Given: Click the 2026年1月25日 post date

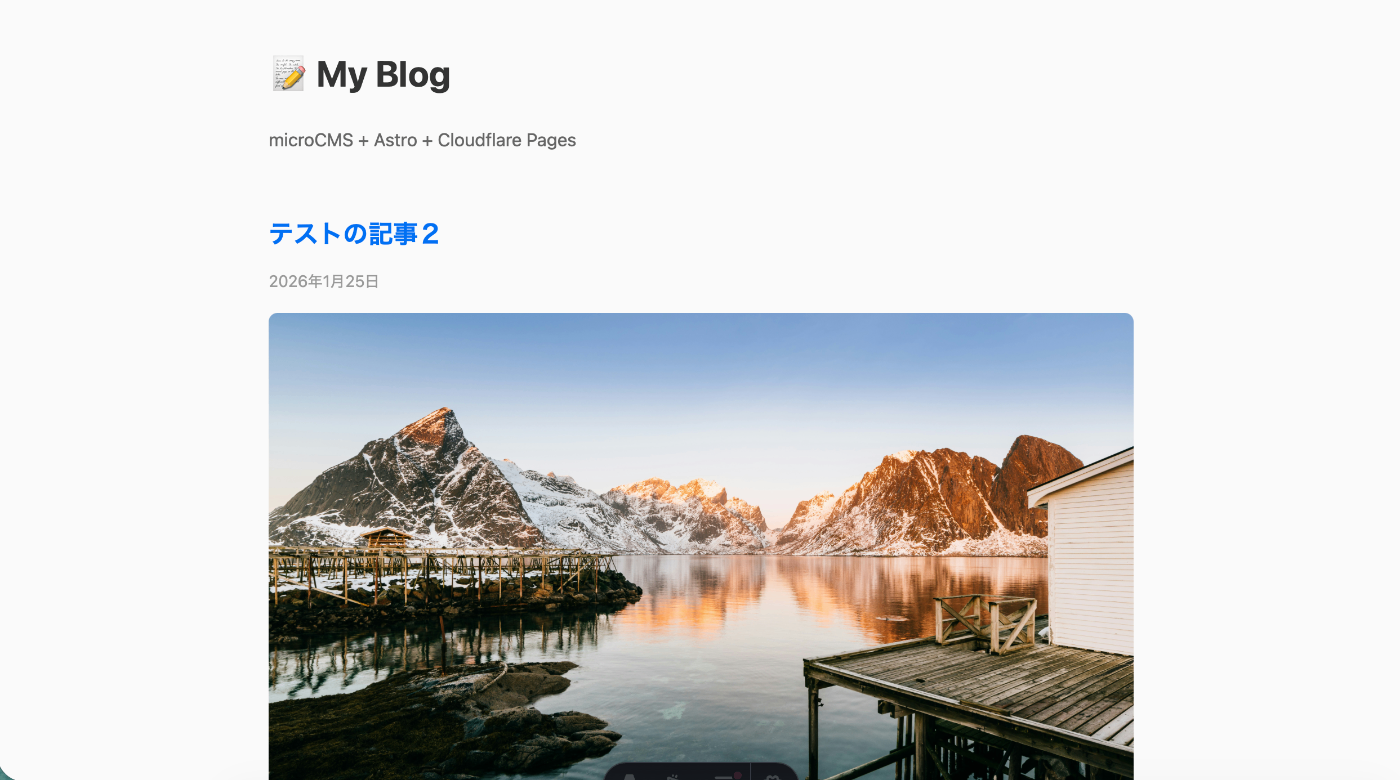Looking at the screenshot, I should tap(324, 282).
